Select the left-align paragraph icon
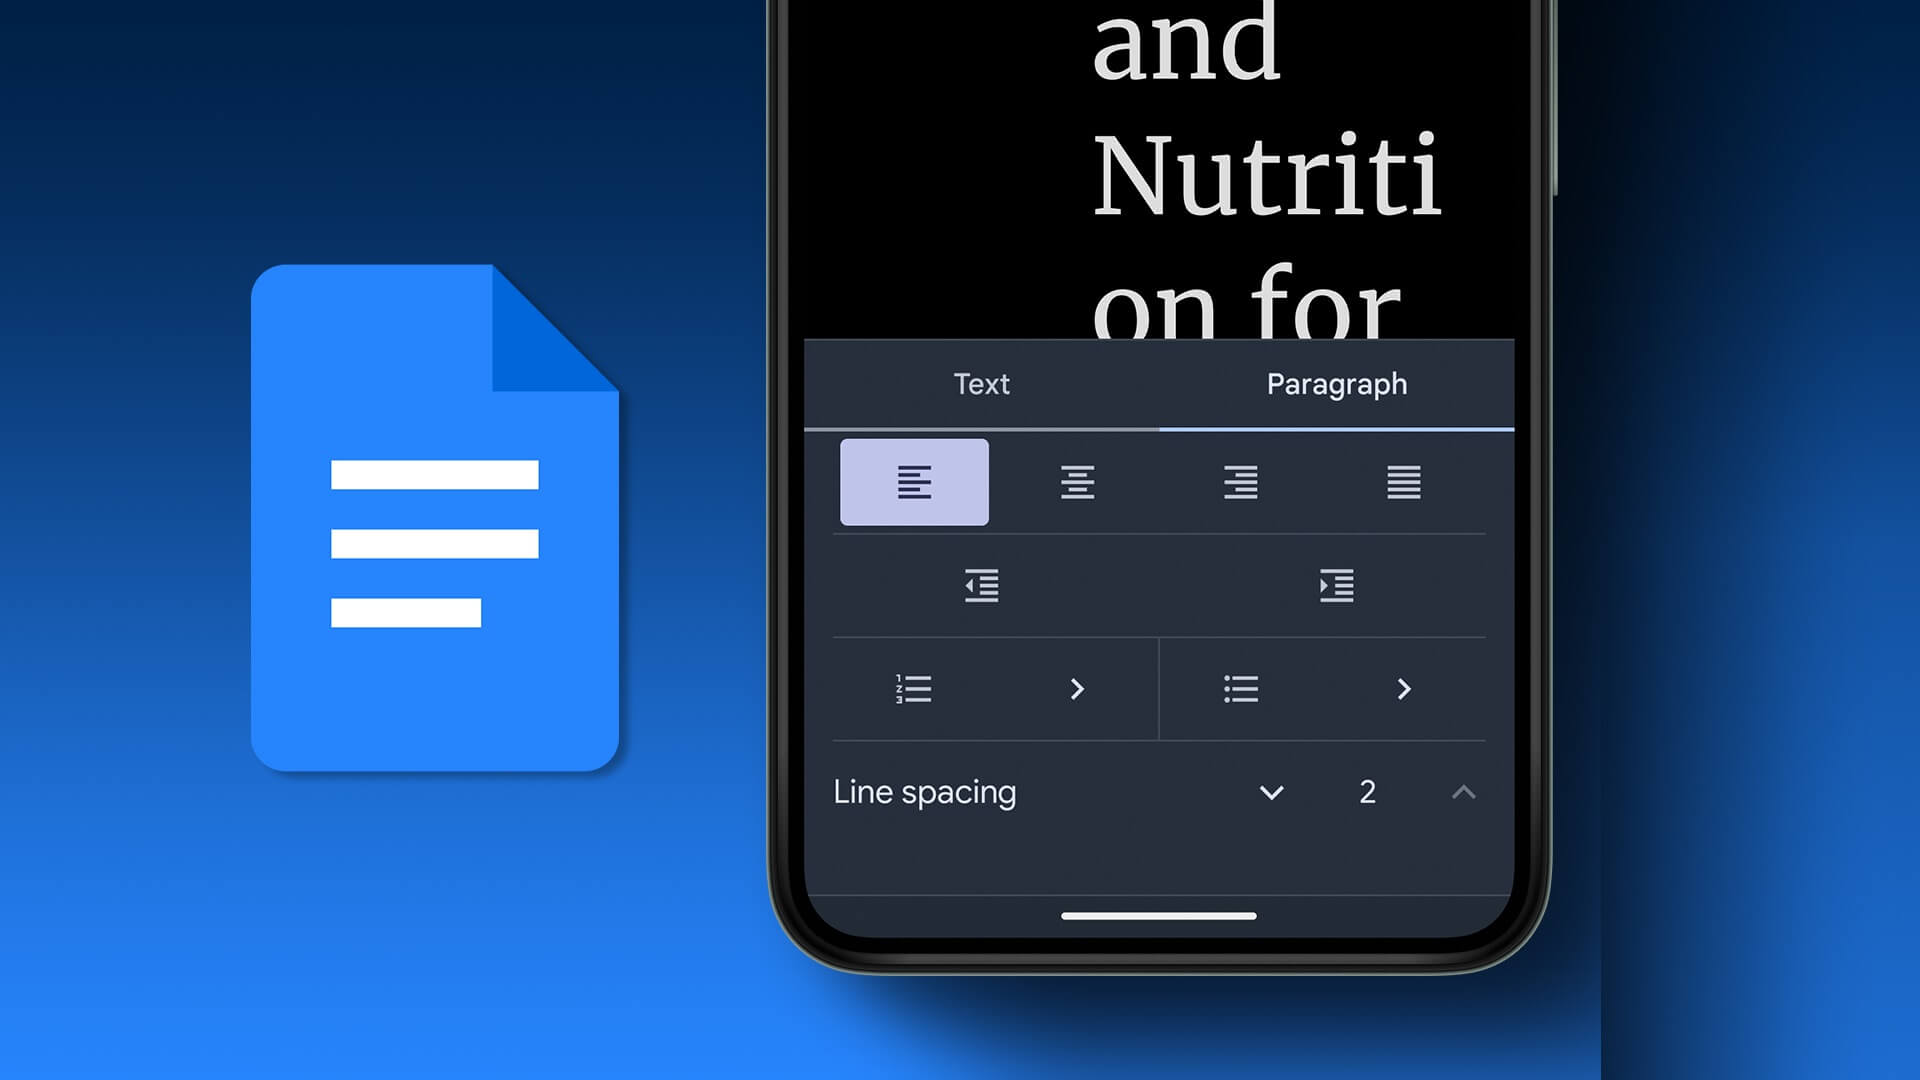This screenshot has width=1920, height=1080. (914, 480)
